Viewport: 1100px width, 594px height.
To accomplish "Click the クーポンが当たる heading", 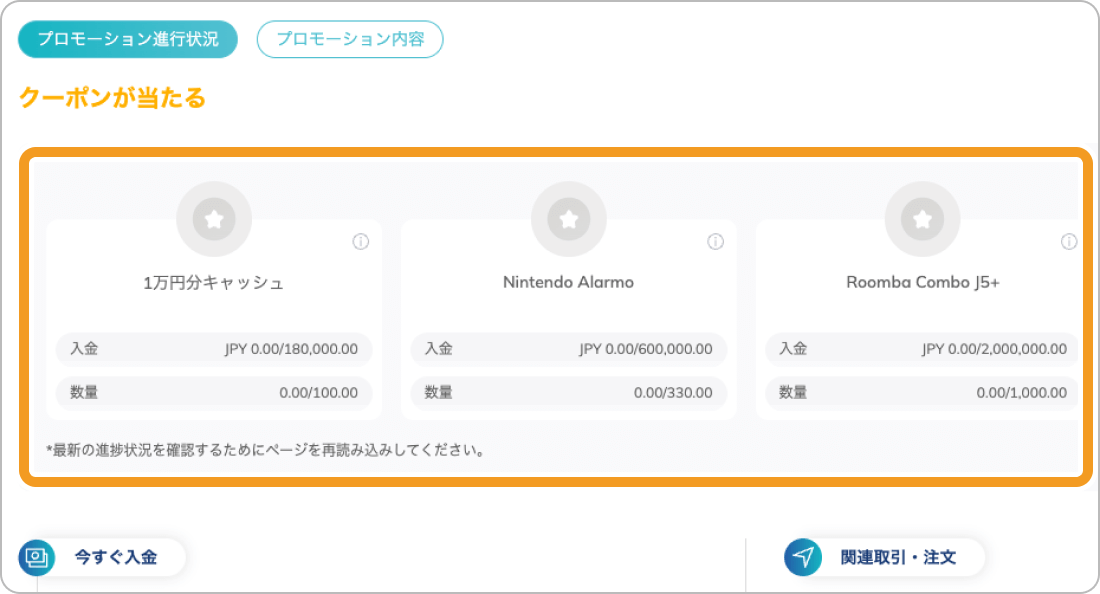I will click(112, 97).
